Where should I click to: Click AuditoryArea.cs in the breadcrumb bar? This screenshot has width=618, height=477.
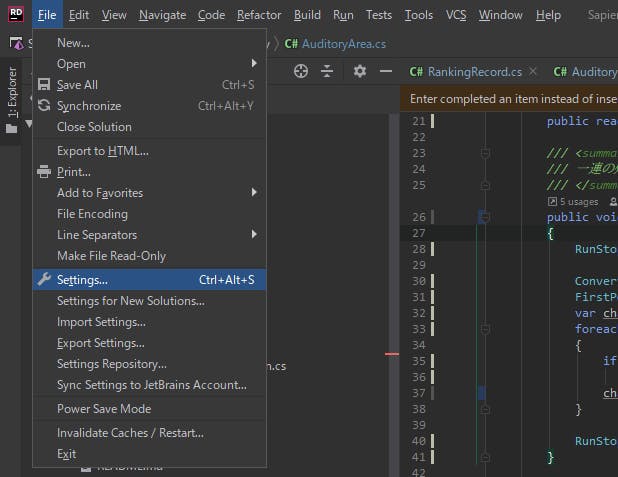pos(344,44)
